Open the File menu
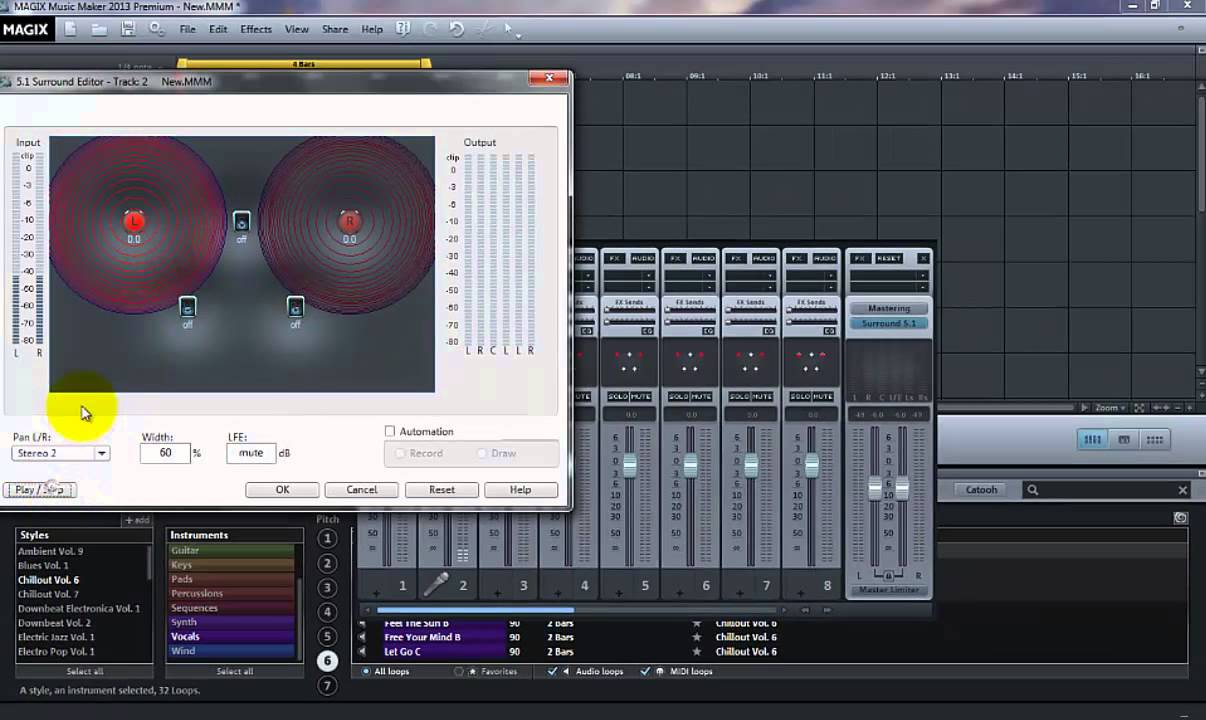Image resolution: width=1206 pixels, height=720 pixels. pyautogui.click(x=187, y=29)
